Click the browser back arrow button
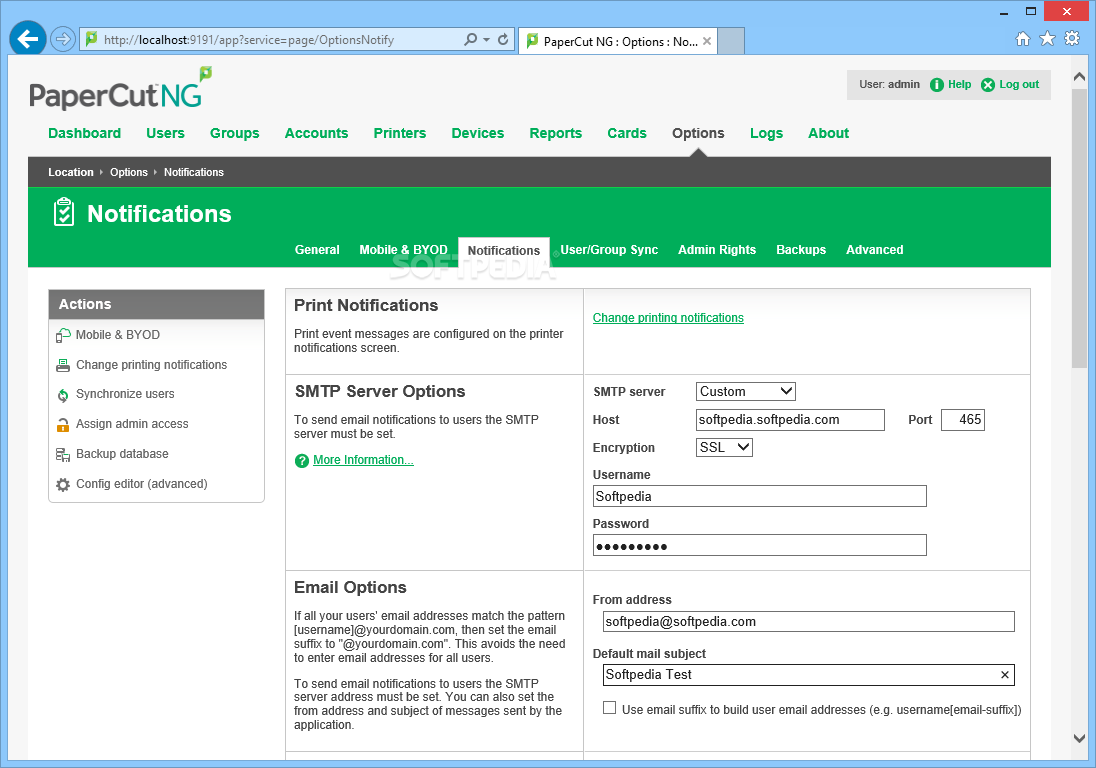This screenshot has height=768, width=1096. tap(28, 39)
